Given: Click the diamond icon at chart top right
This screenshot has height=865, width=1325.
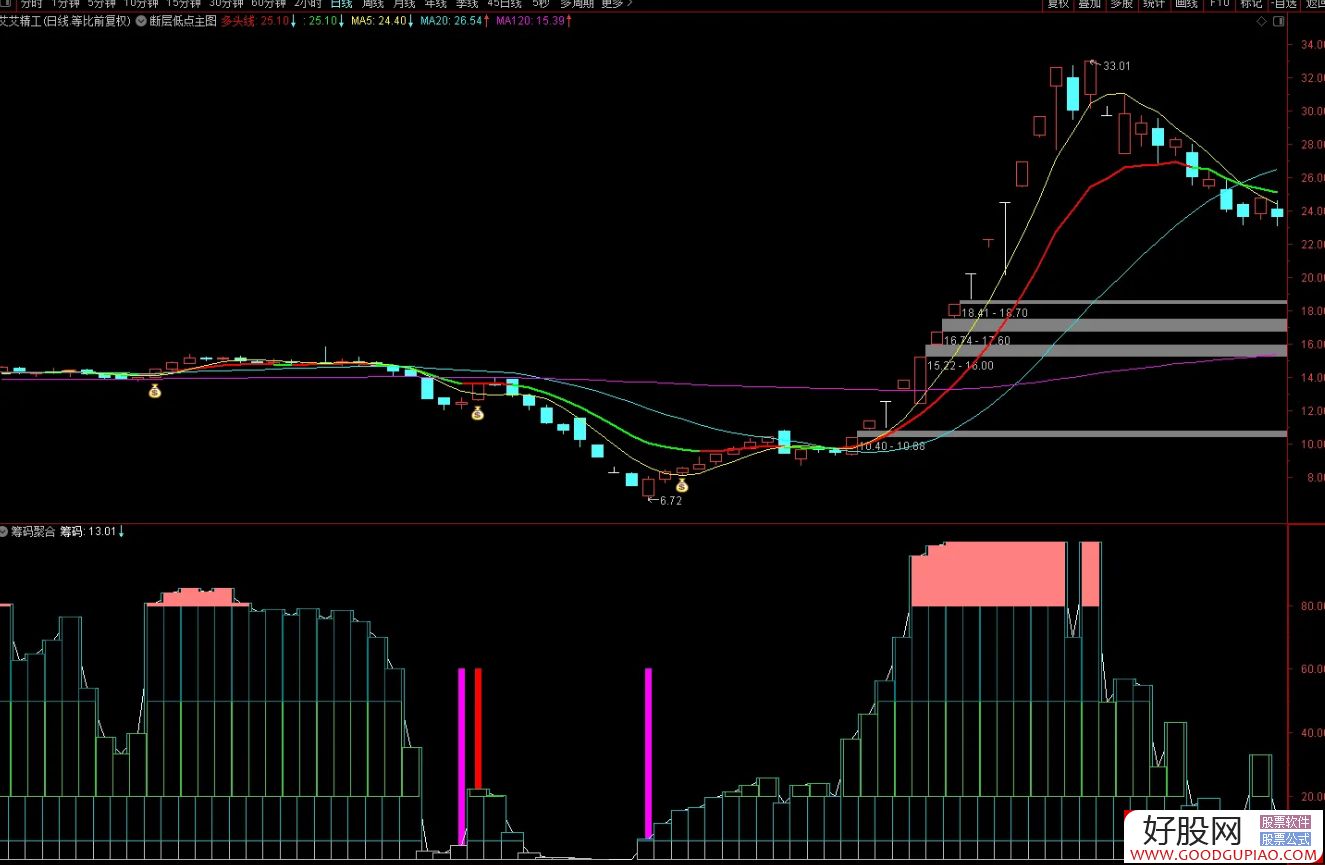Looking at the screenshot, I should 1263,20.
